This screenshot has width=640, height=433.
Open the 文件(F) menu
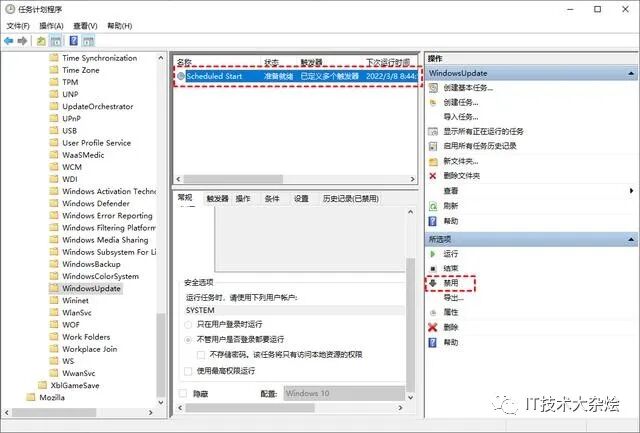tap(18, 26)
